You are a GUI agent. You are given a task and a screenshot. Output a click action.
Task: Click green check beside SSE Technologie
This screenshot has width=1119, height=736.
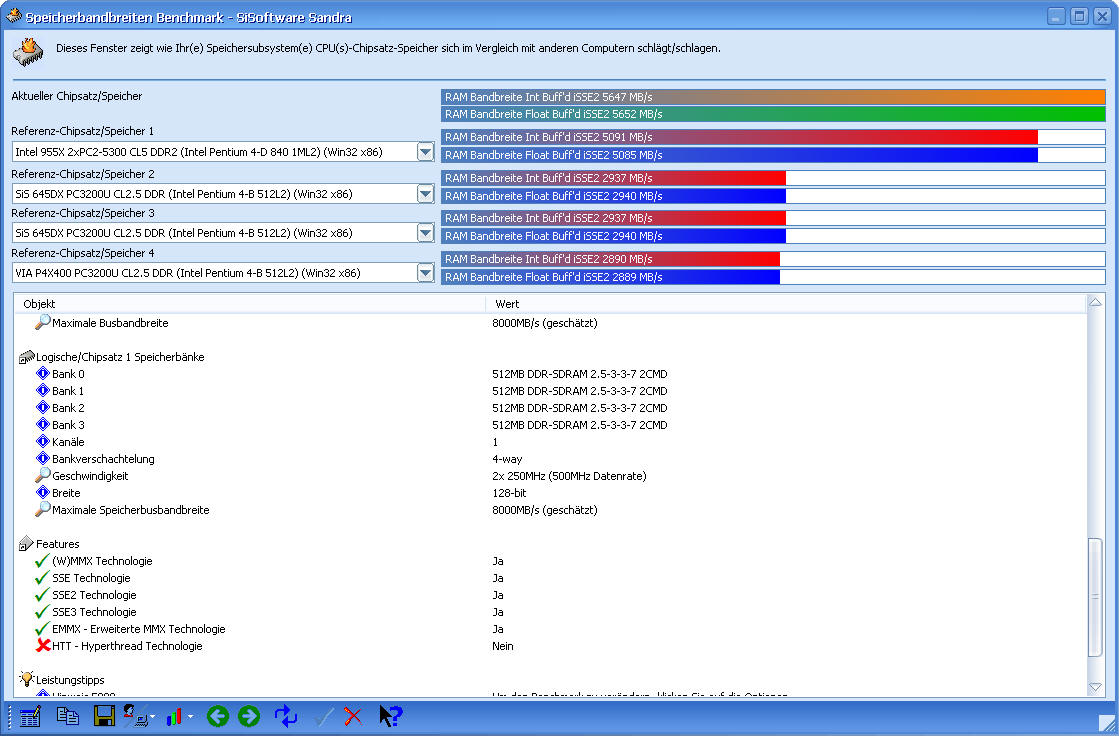(42, 578)
